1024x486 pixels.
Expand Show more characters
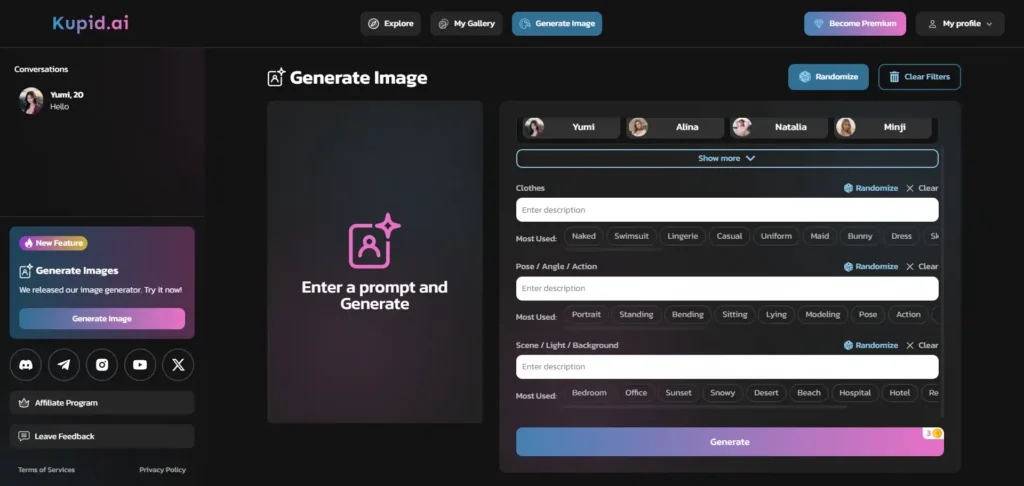click(727, 158)
